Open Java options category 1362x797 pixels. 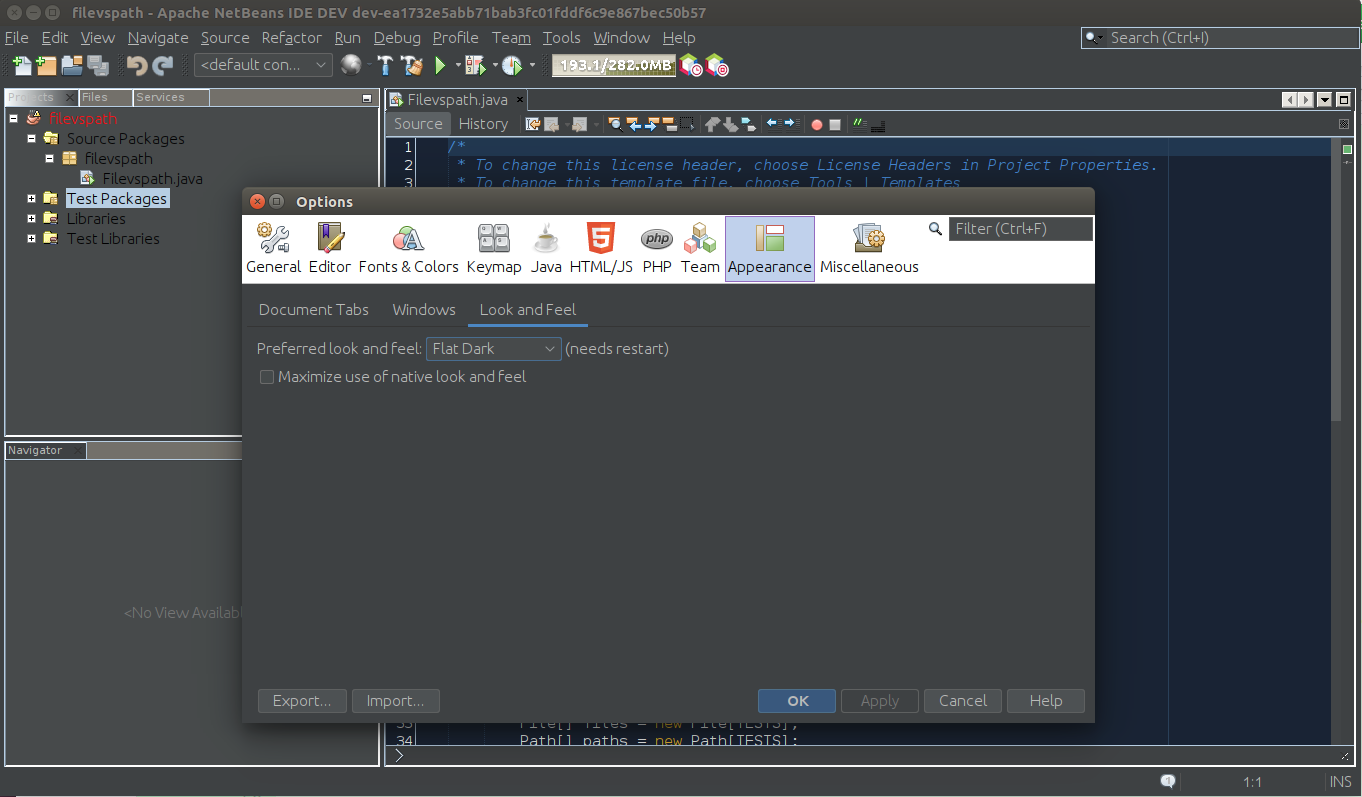tap(546, 249)
